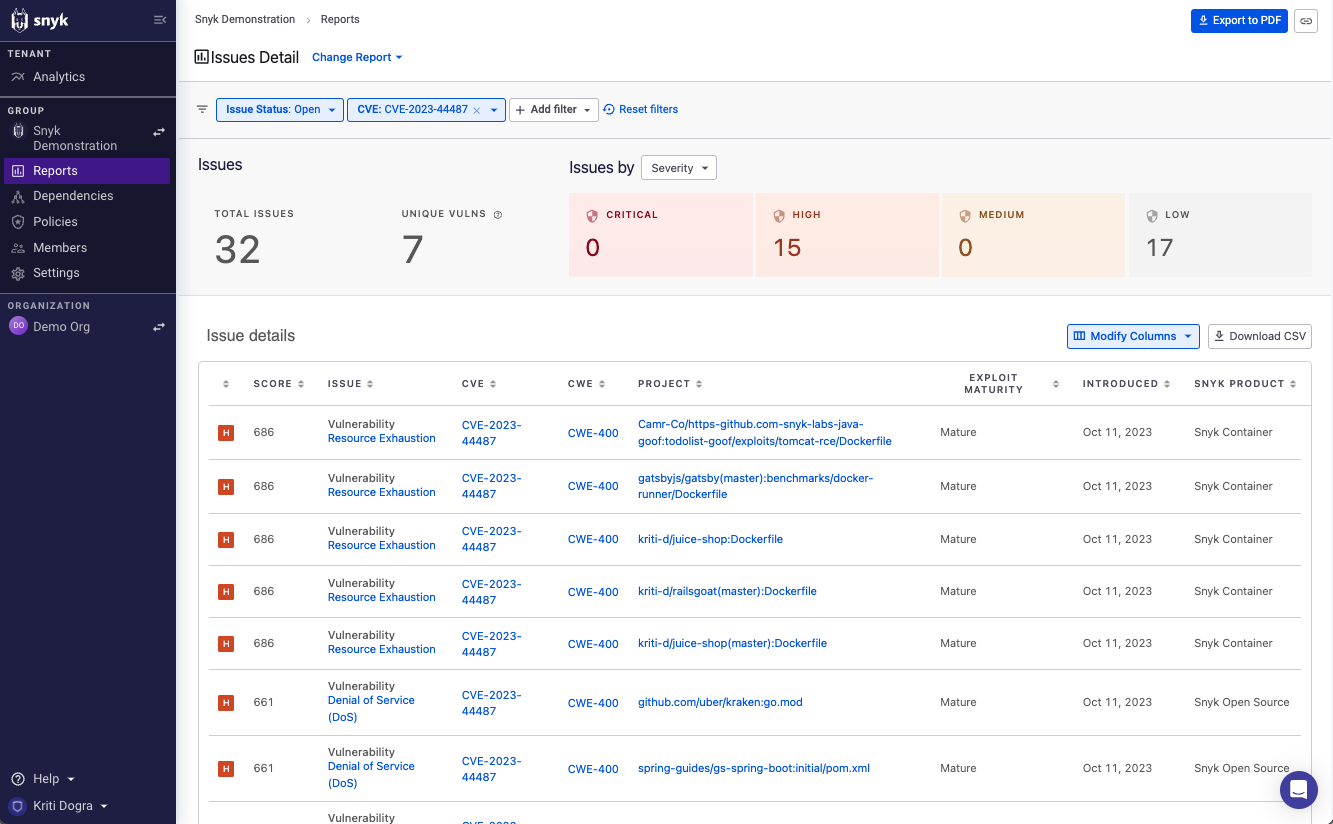Click the filter lines icon before Issue Status
This screenshot has width=1333, height=824.
[x=202, y=109]
